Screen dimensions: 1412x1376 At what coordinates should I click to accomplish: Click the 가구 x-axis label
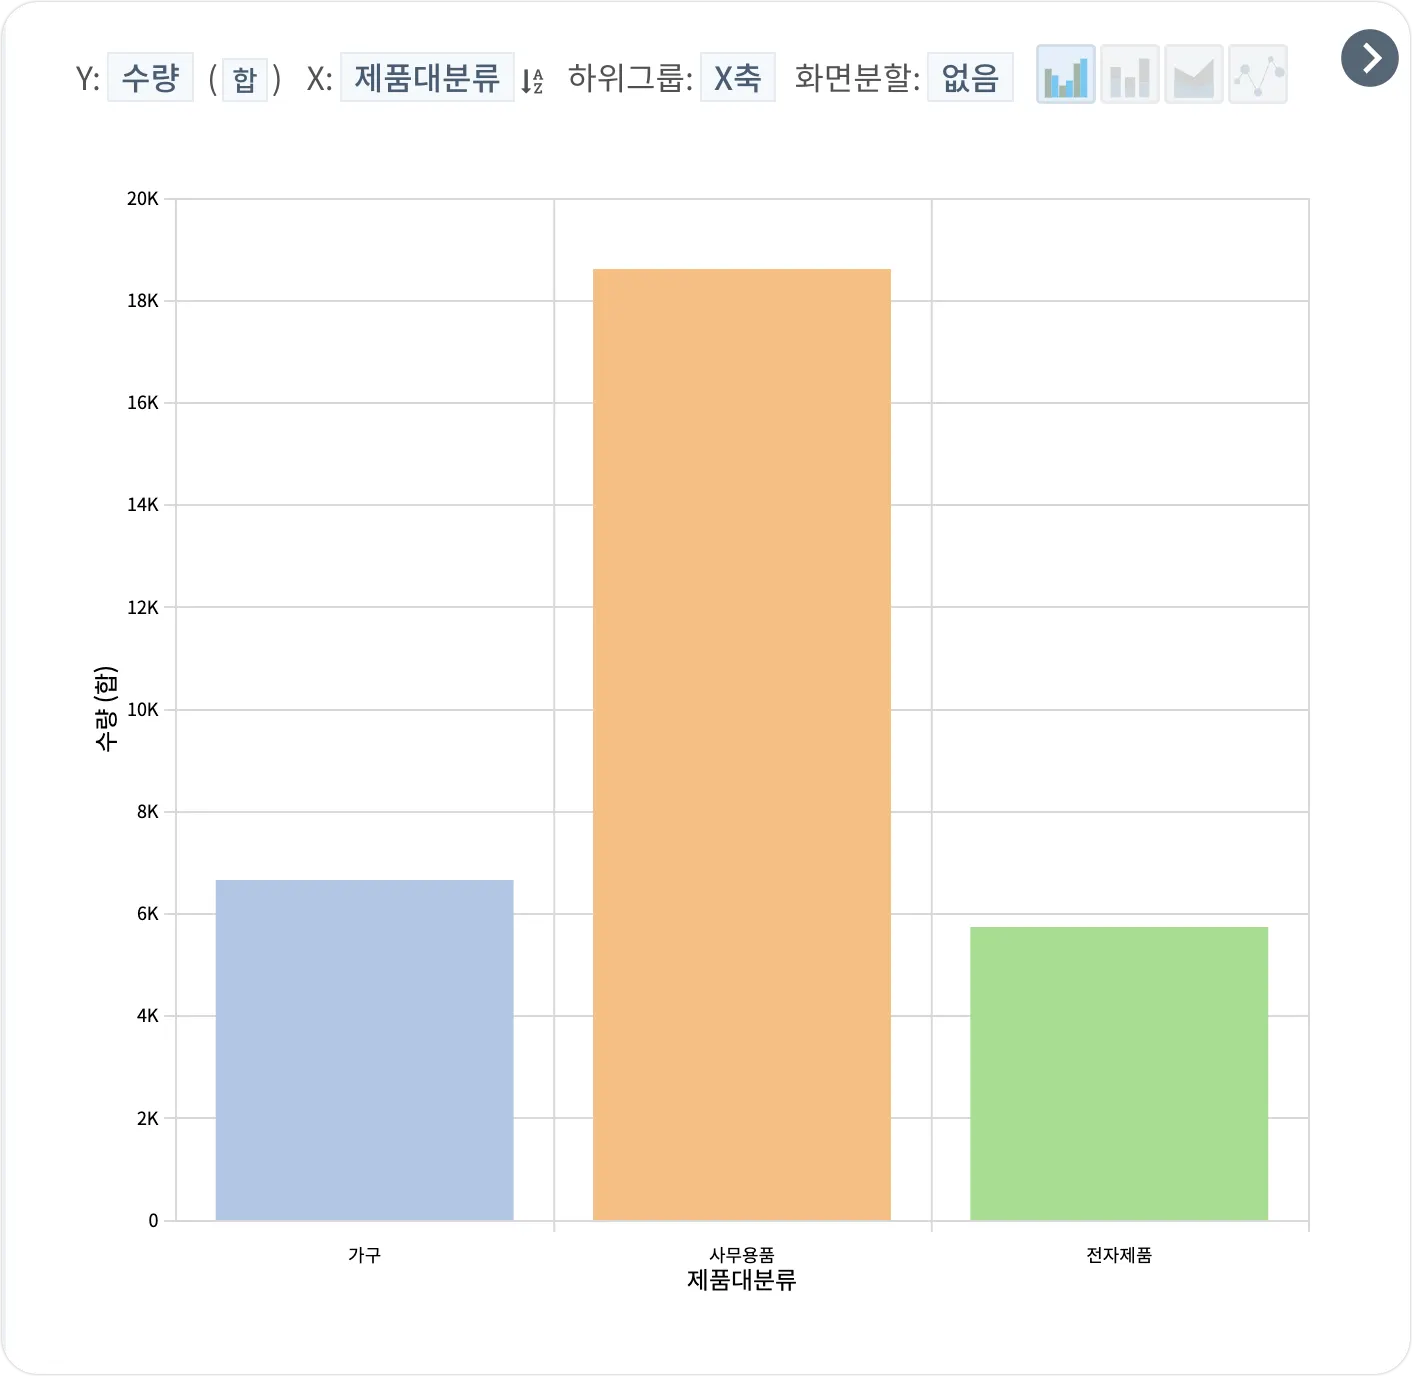(x=364, y=1255)
